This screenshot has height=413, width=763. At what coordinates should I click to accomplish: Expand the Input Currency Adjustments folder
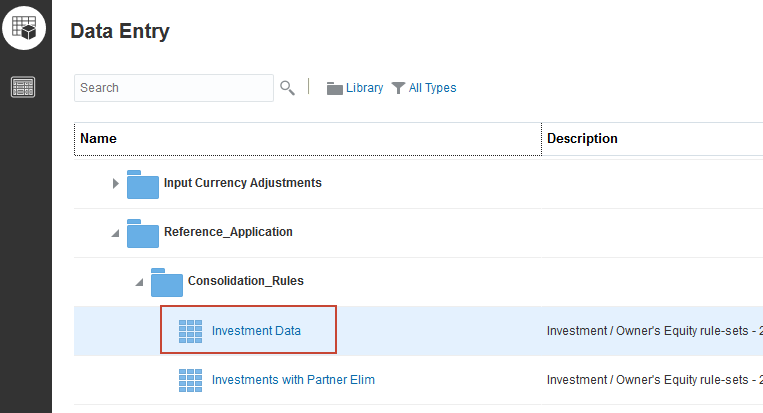click(x=116, y=184)
